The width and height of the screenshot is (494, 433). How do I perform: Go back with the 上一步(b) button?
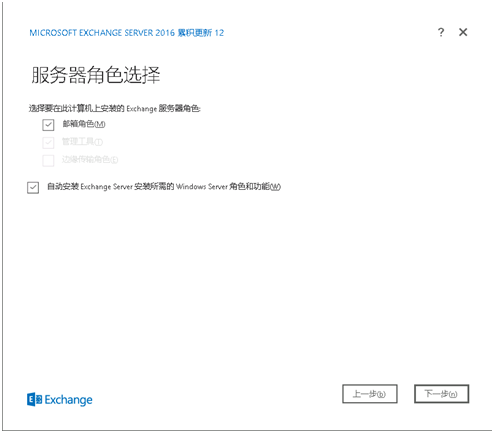[x=370, y=394]
